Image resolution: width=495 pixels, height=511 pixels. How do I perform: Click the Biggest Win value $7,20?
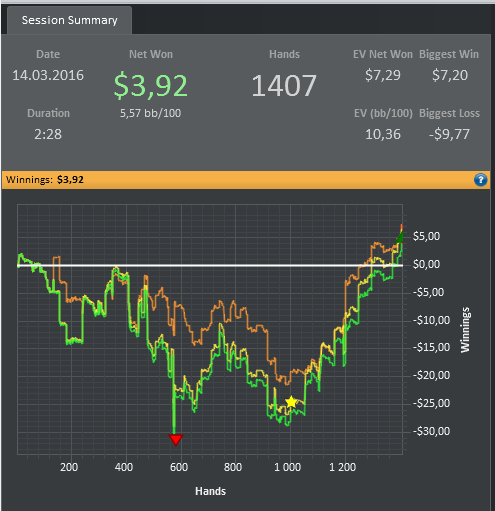click(450, 75)
